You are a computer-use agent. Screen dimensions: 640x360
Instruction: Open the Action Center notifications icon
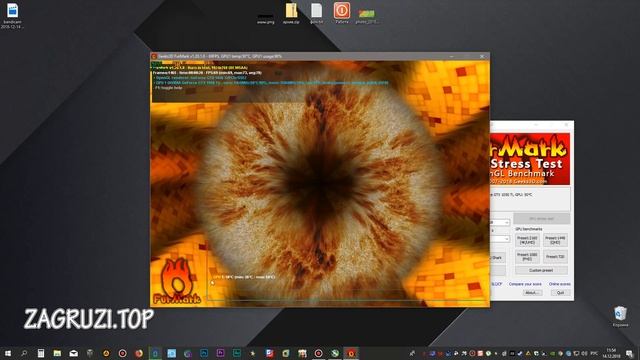(630, 353)
